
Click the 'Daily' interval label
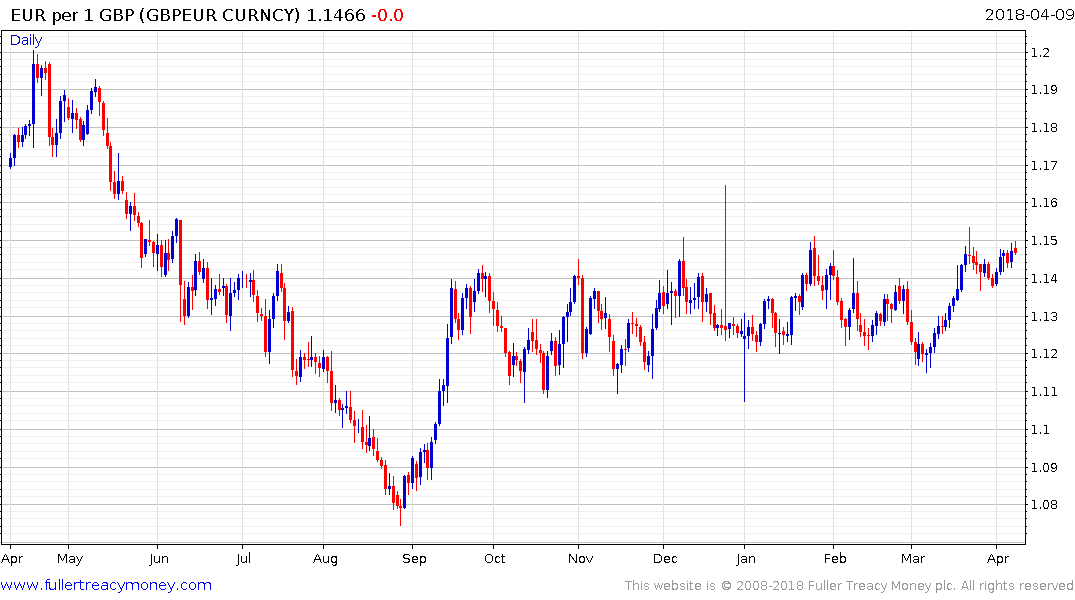click(x=26, y=40)
